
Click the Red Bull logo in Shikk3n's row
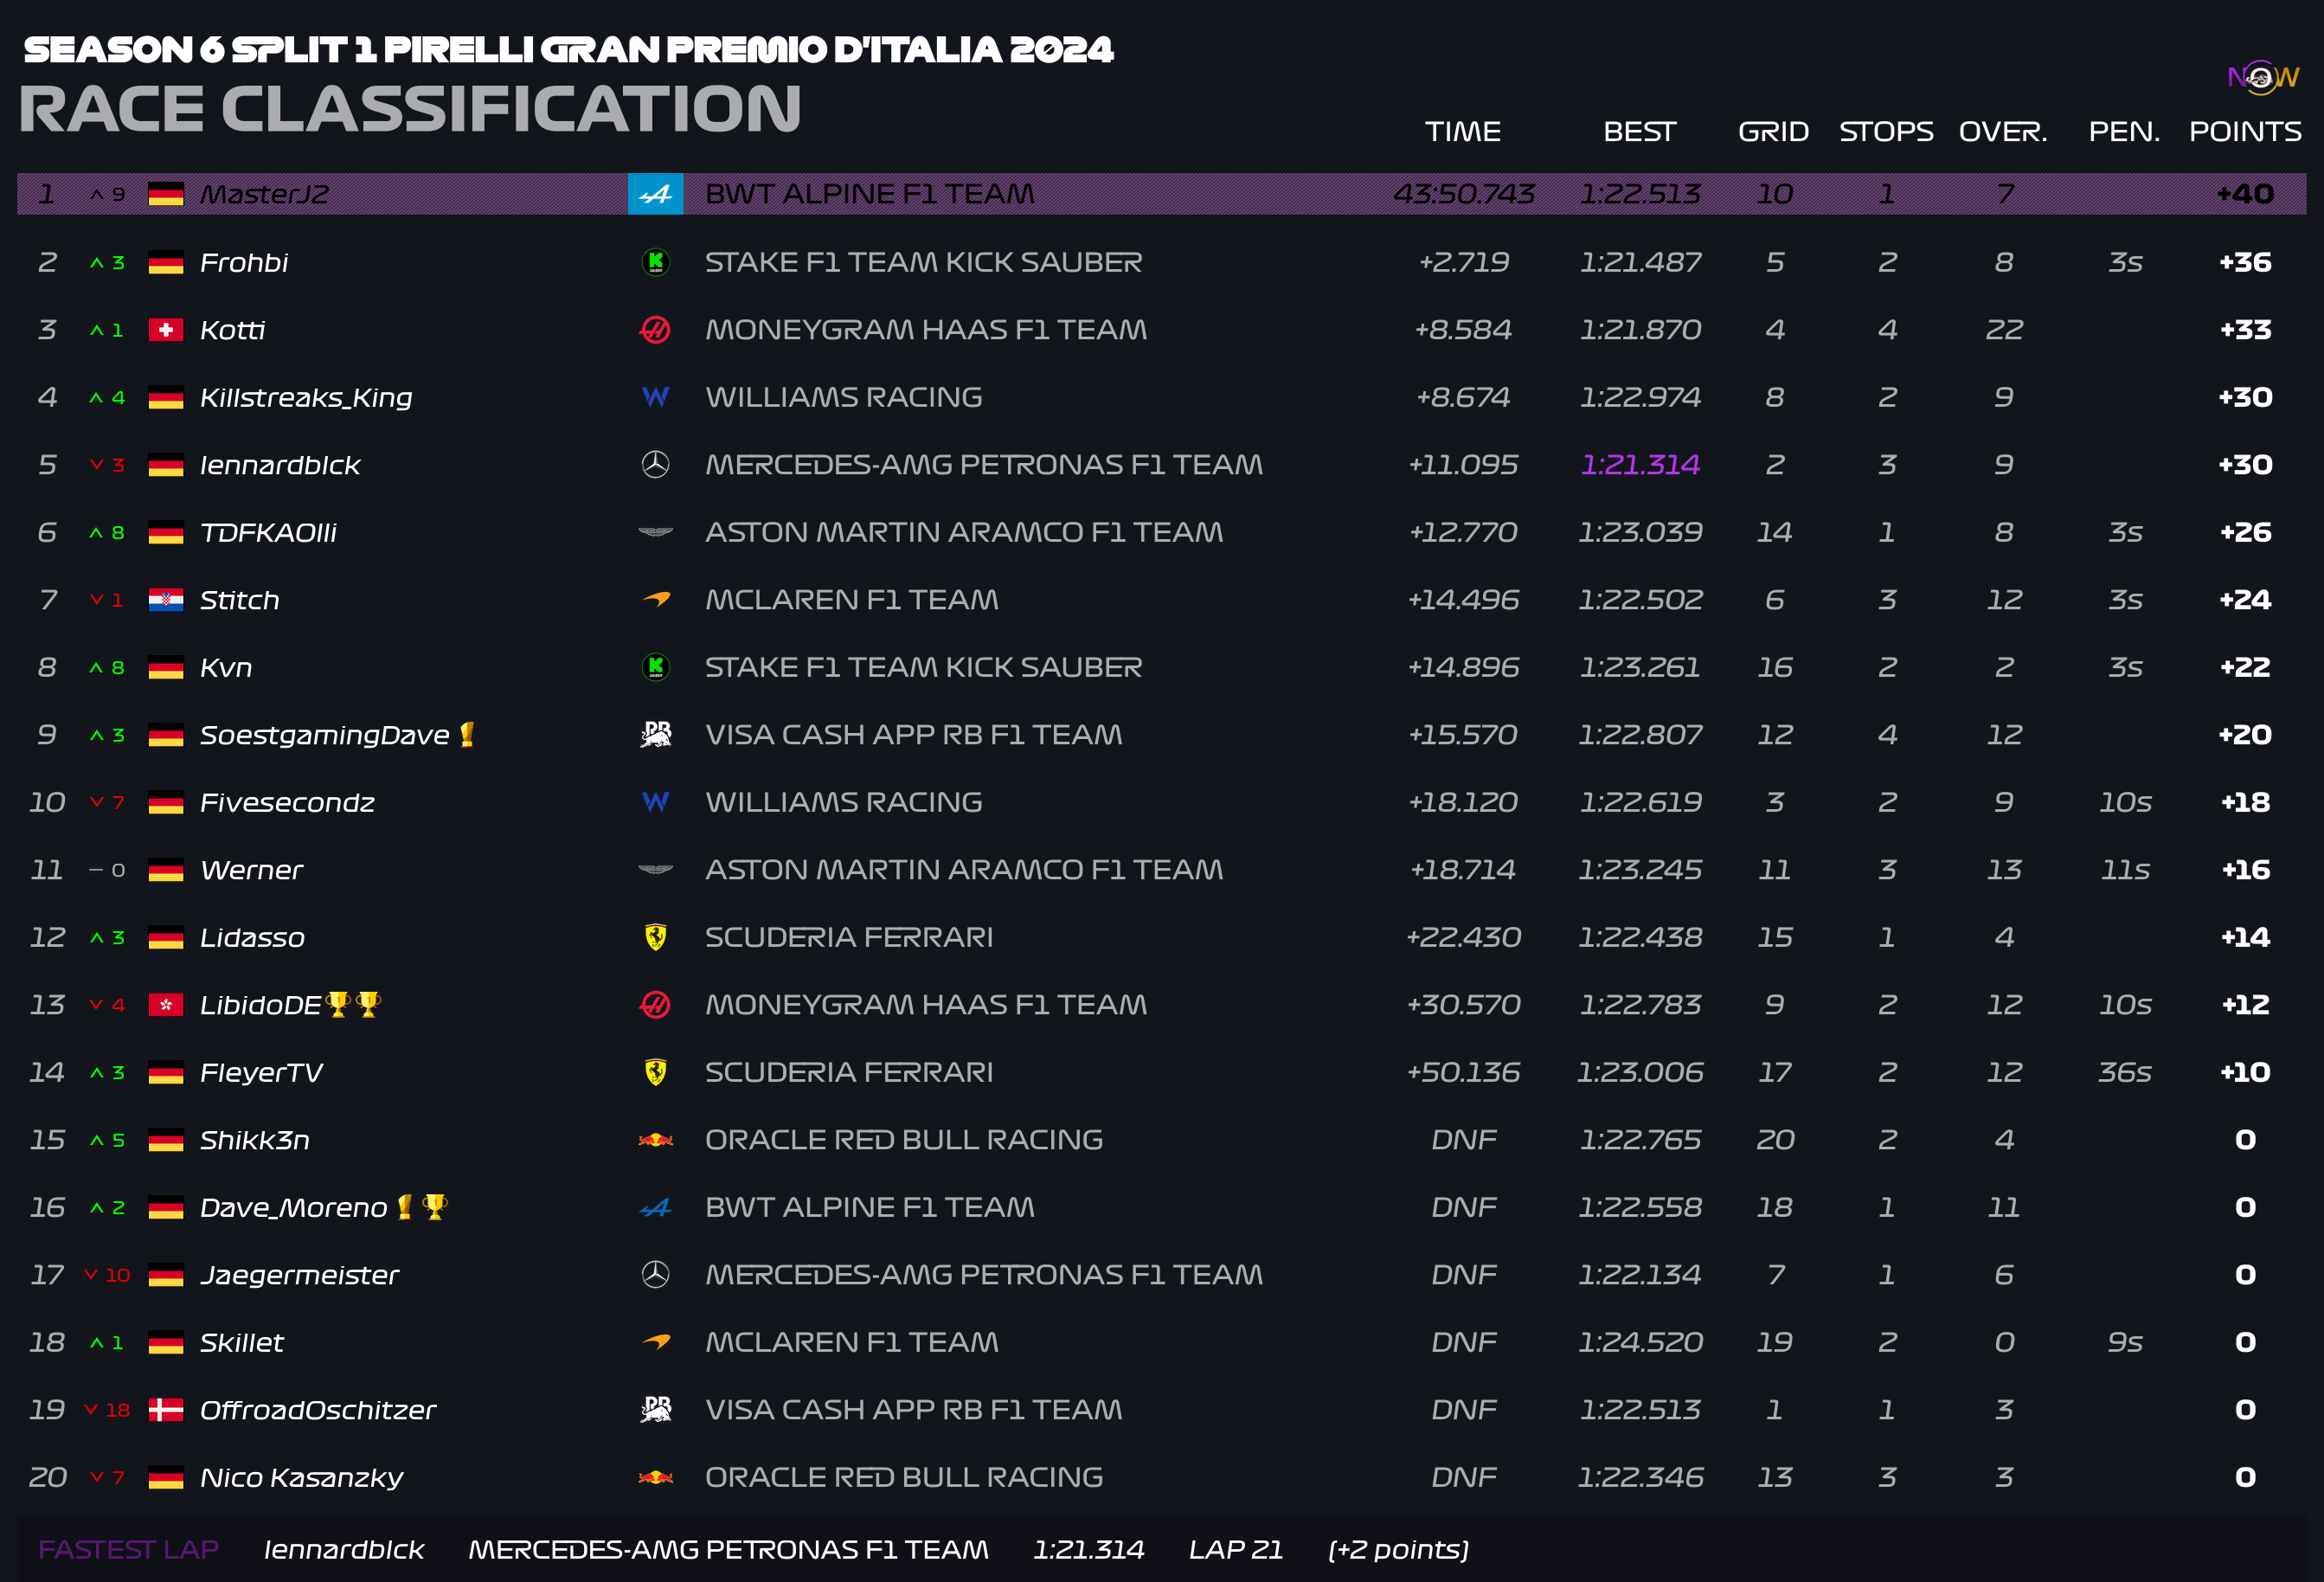pos(655,1140)
